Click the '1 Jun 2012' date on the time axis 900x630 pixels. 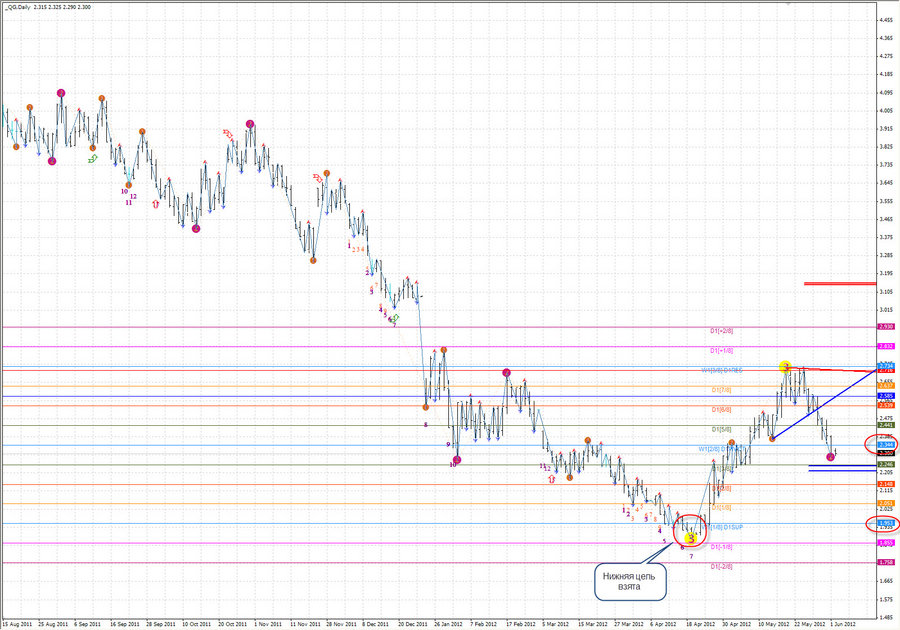pyautogui.click(x=843, y=623)
